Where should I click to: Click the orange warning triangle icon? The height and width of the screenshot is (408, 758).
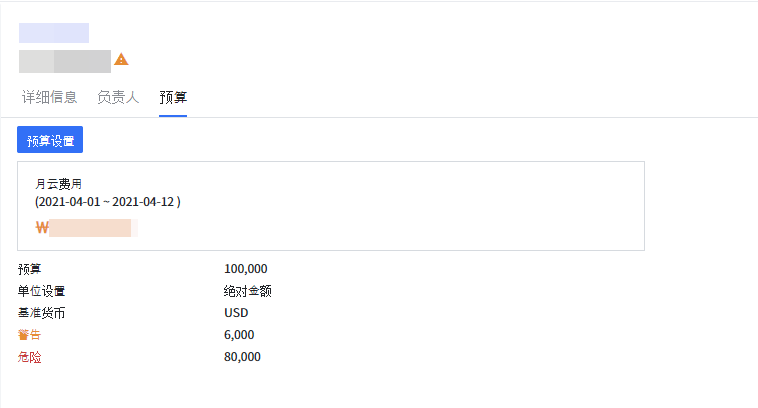coord(121,60)
